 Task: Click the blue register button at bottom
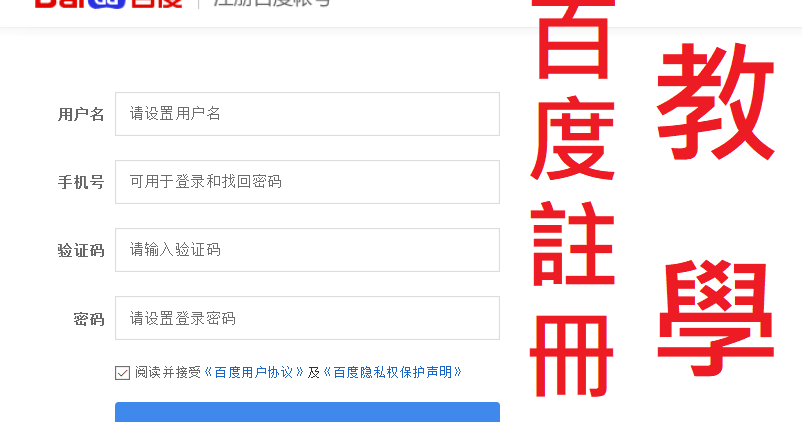pyautogui.click(x=307, y=412)
